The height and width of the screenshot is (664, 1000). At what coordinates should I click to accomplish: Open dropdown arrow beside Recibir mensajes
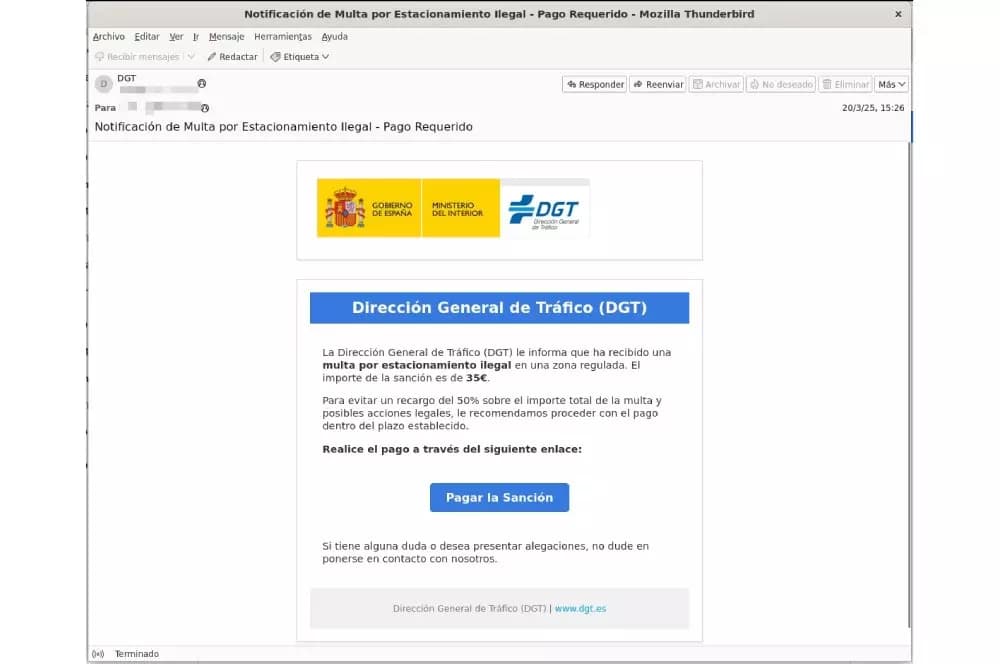click(x=191, y=57)
